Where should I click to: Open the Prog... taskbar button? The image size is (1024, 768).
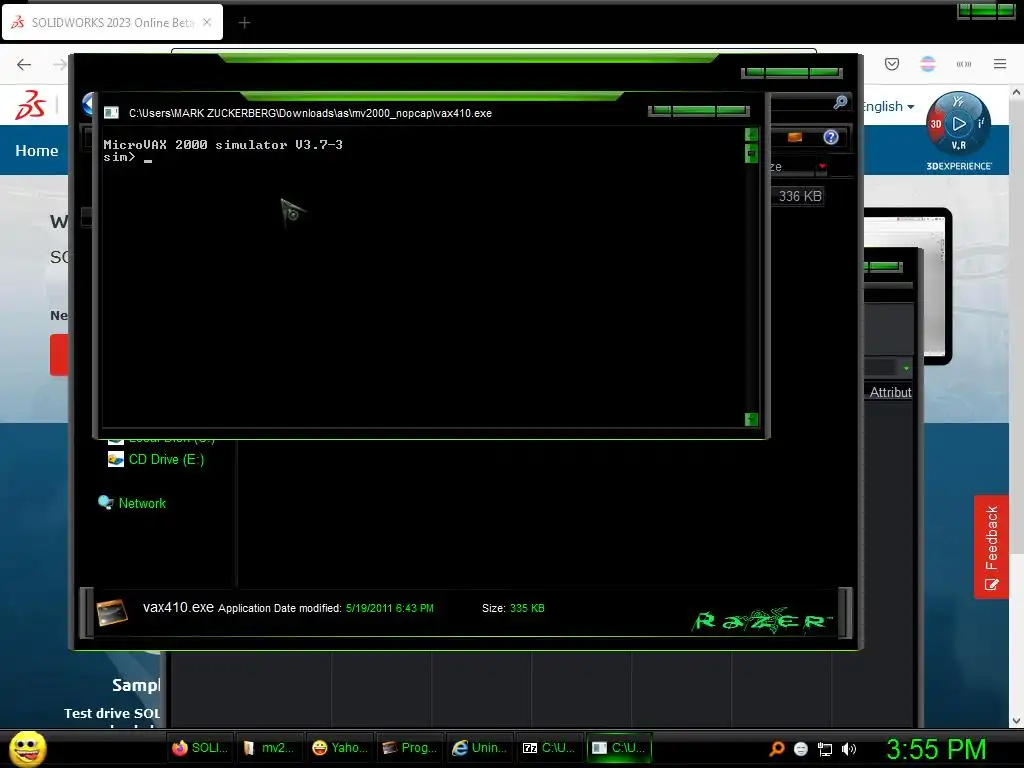click(409, 748)
